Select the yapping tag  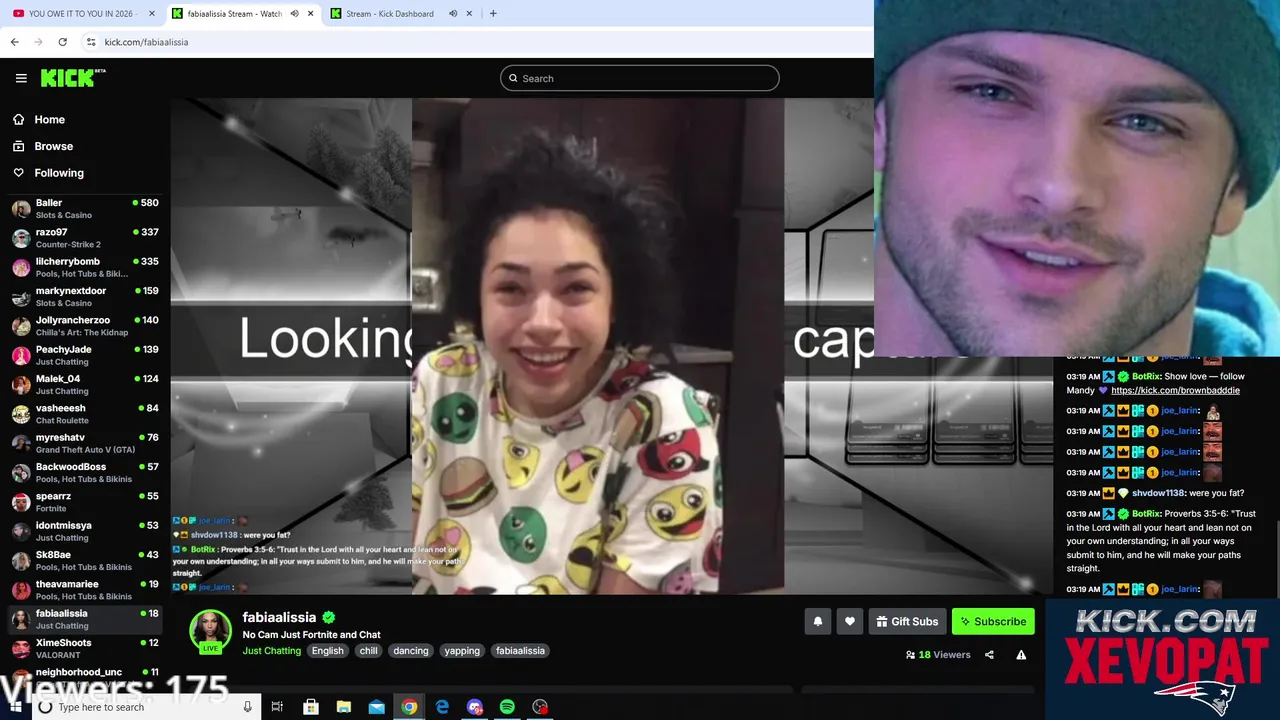coord(462,651)
